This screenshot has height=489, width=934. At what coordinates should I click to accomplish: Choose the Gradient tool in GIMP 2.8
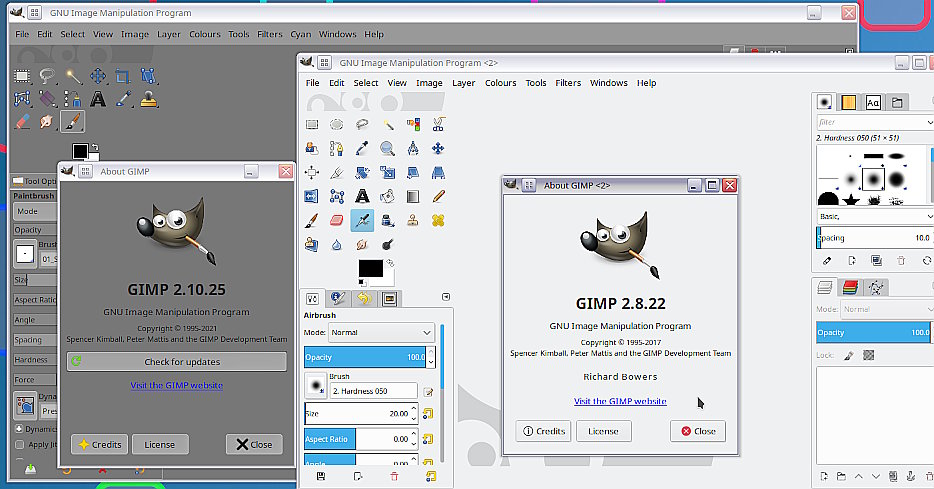412,197
